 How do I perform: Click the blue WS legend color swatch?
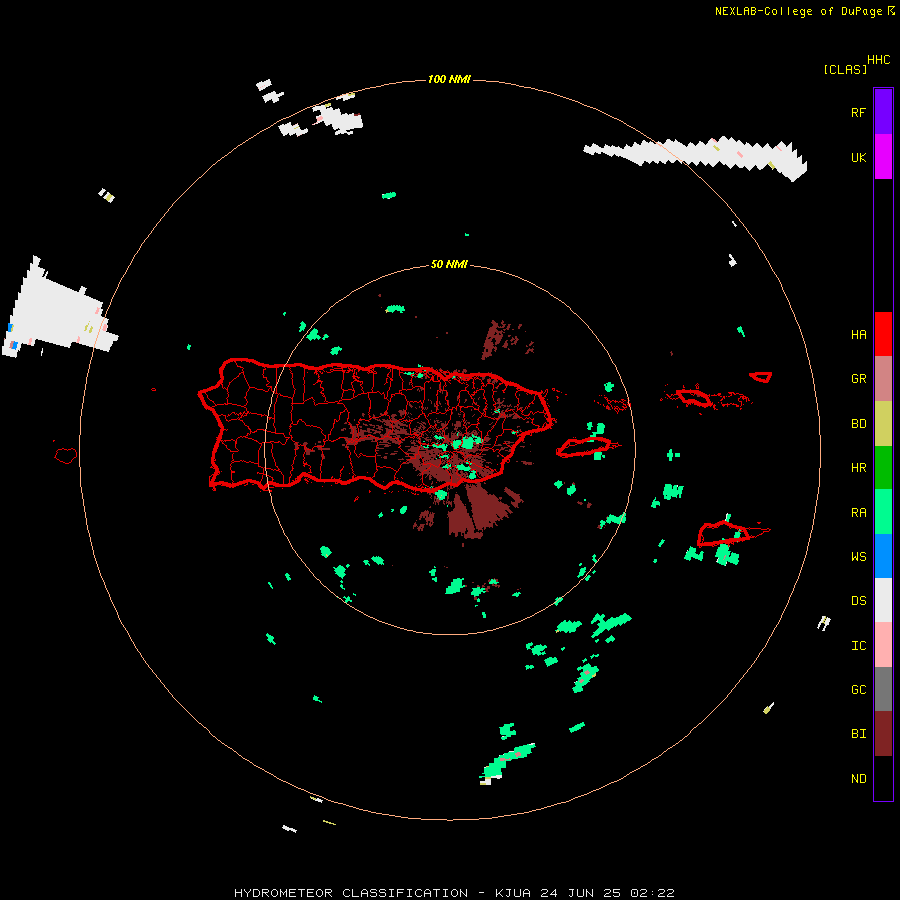[x=883, y=556]
